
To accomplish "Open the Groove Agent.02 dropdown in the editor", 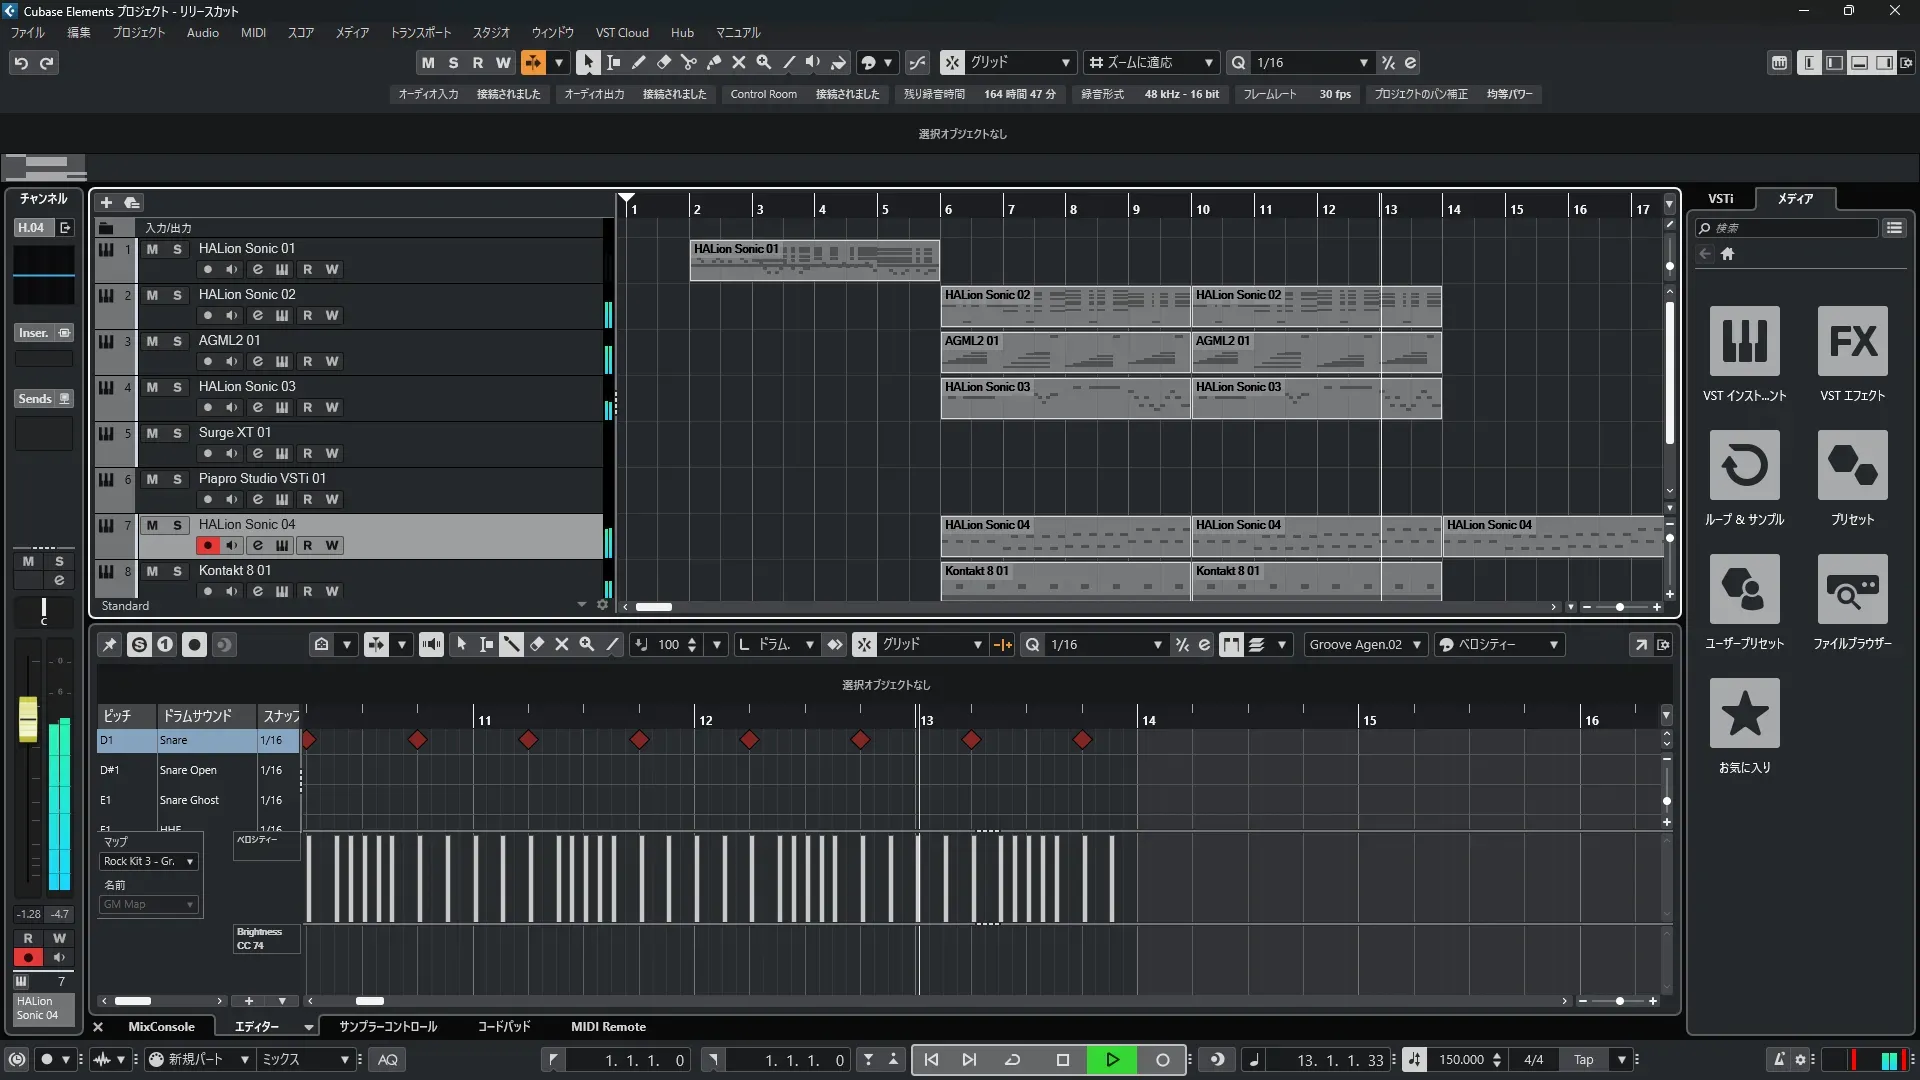I will [x=1364, y=645].
